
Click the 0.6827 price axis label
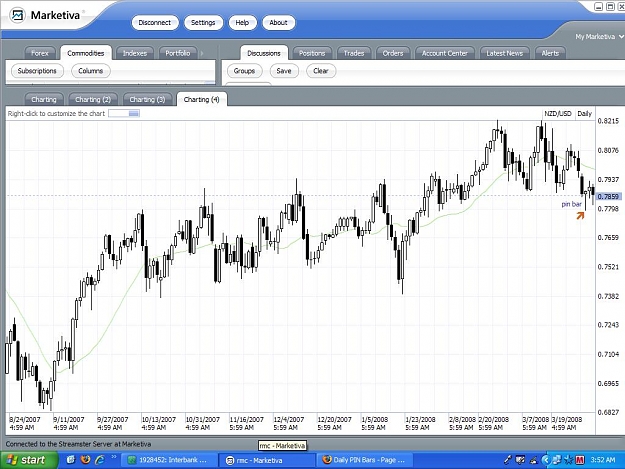[608, 412]
